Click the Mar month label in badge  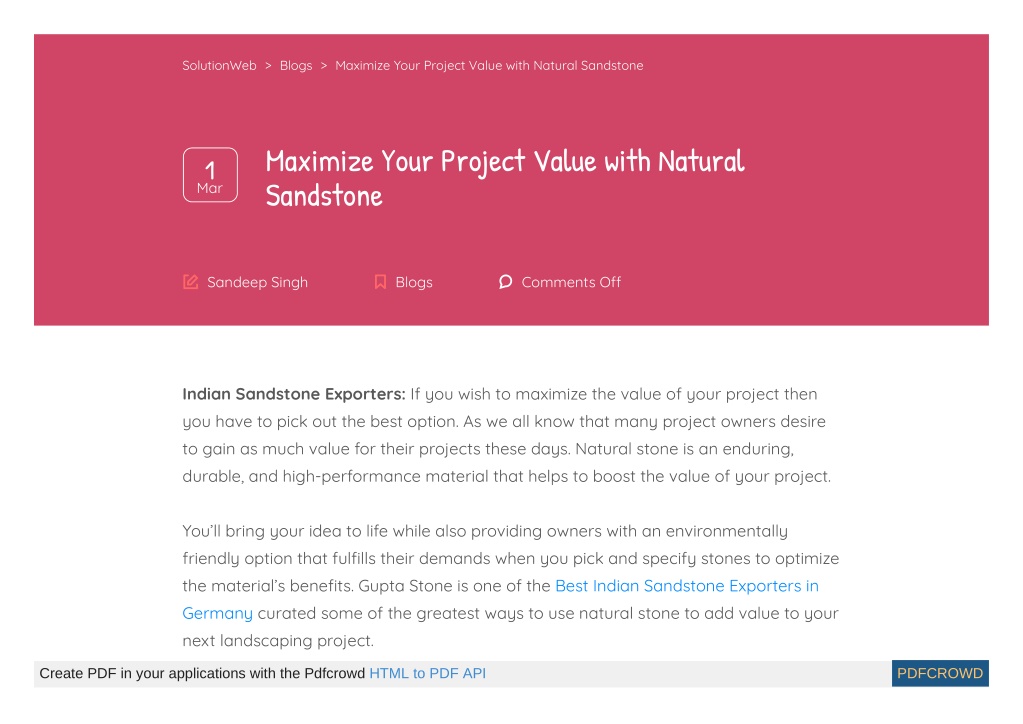pos(210,188)
